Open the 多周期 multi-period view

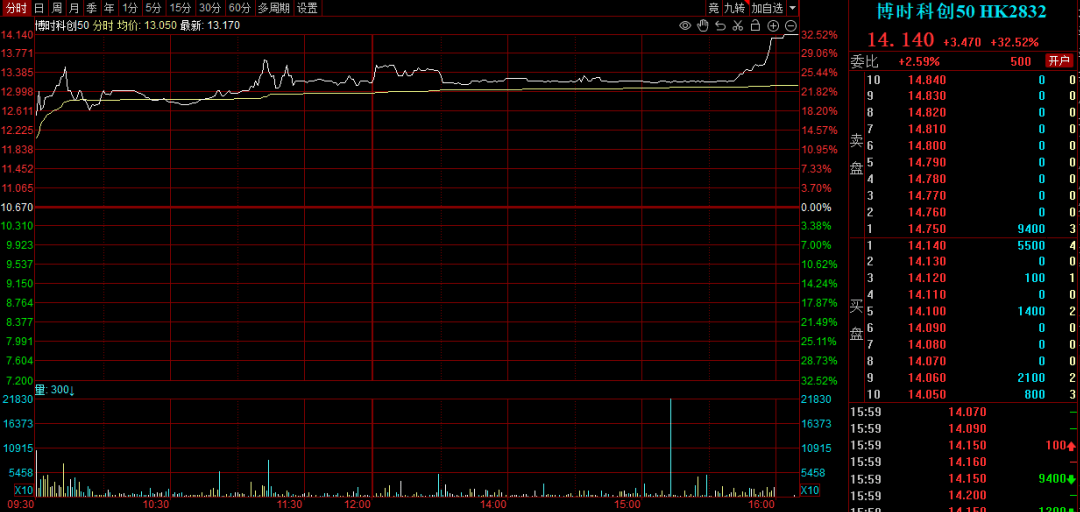click(x=273, y=8)
